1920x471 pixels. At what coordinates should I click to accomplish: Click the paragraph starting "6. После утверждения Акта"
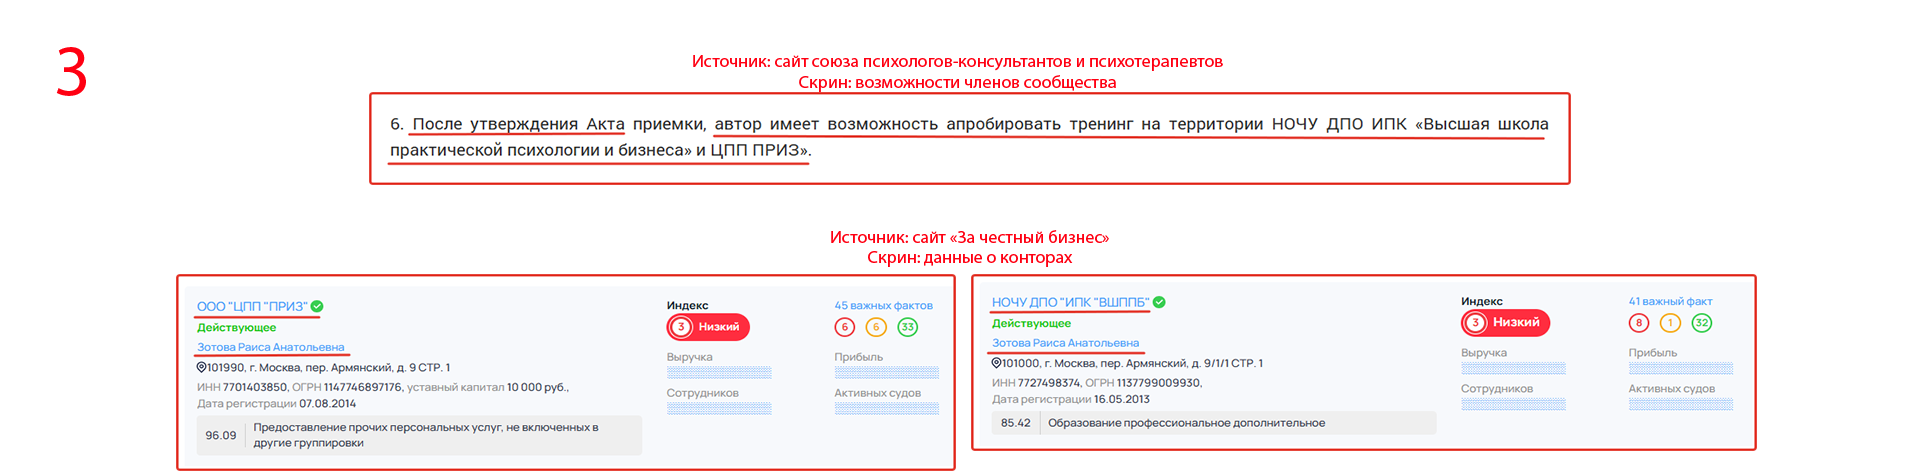click(x=969, y=137)
